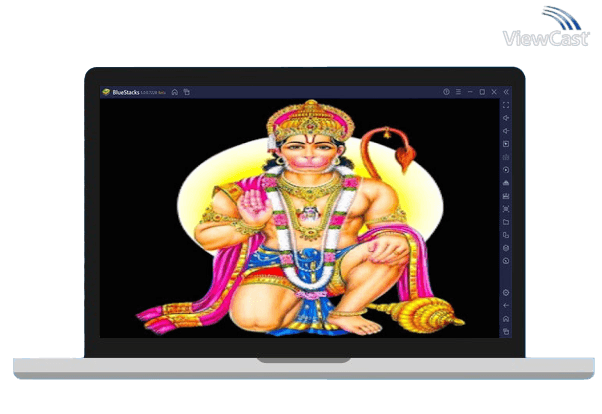This screenshot has height=414, width=602.
Task: Open the hamburger menu in BlueStacks title bar
Action: pos(458,92)
